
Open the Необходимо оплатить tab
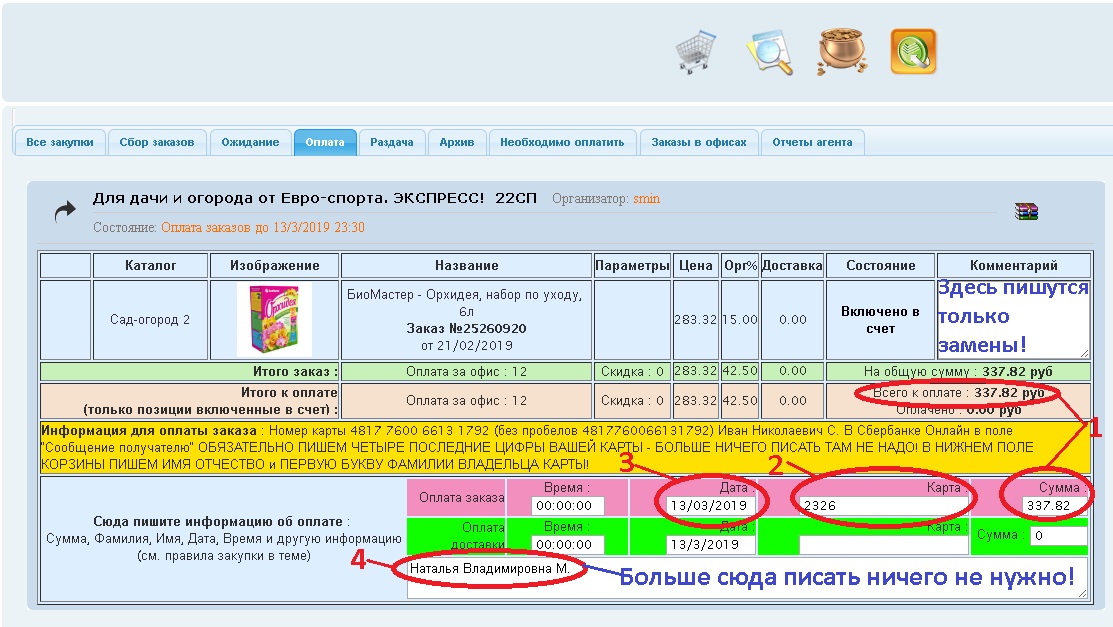(x=562, y=143)
